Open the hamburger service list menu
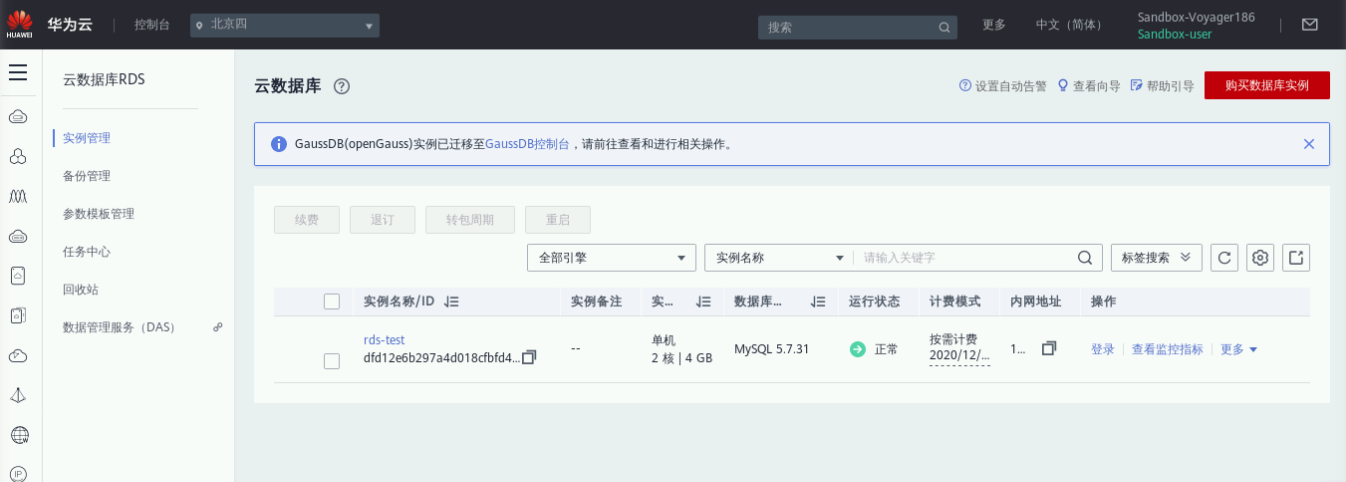Screen dimensions: 1346x482 17,73
